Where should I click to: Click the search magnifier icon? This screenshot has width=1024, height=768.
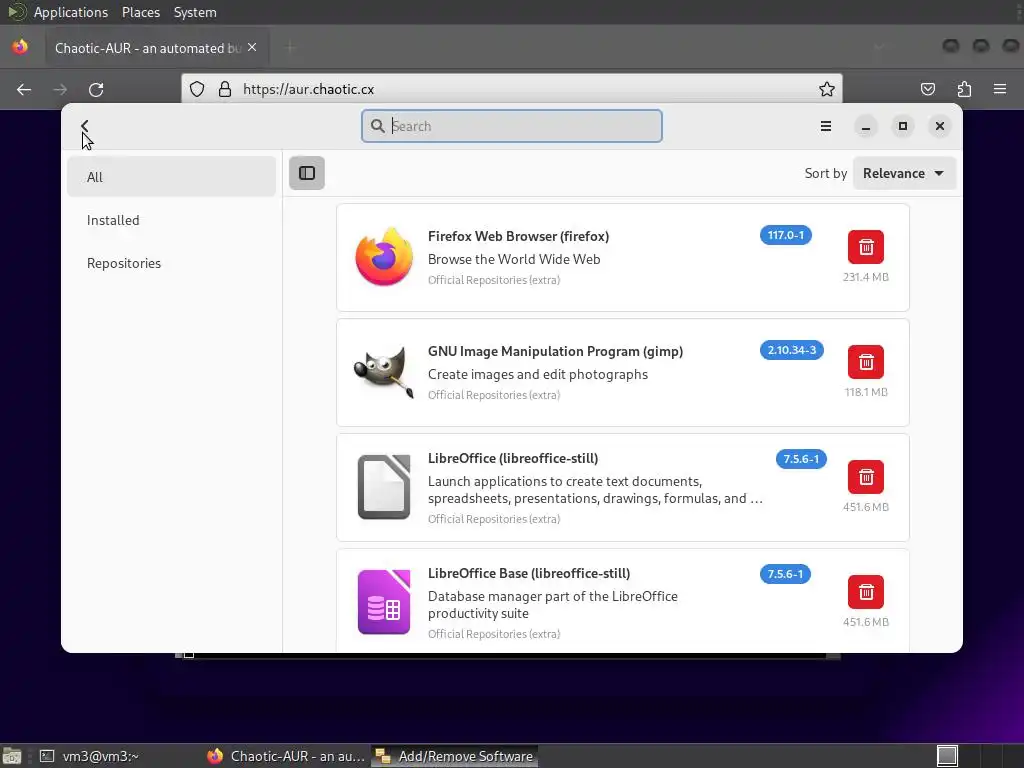tap(377, 126)
